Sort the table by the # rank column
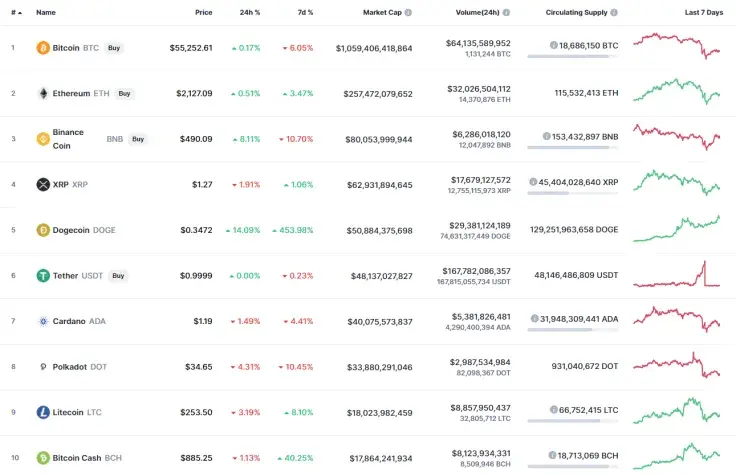Image resolution: width=736 pixels, height=475 pixels. [14, 13]
